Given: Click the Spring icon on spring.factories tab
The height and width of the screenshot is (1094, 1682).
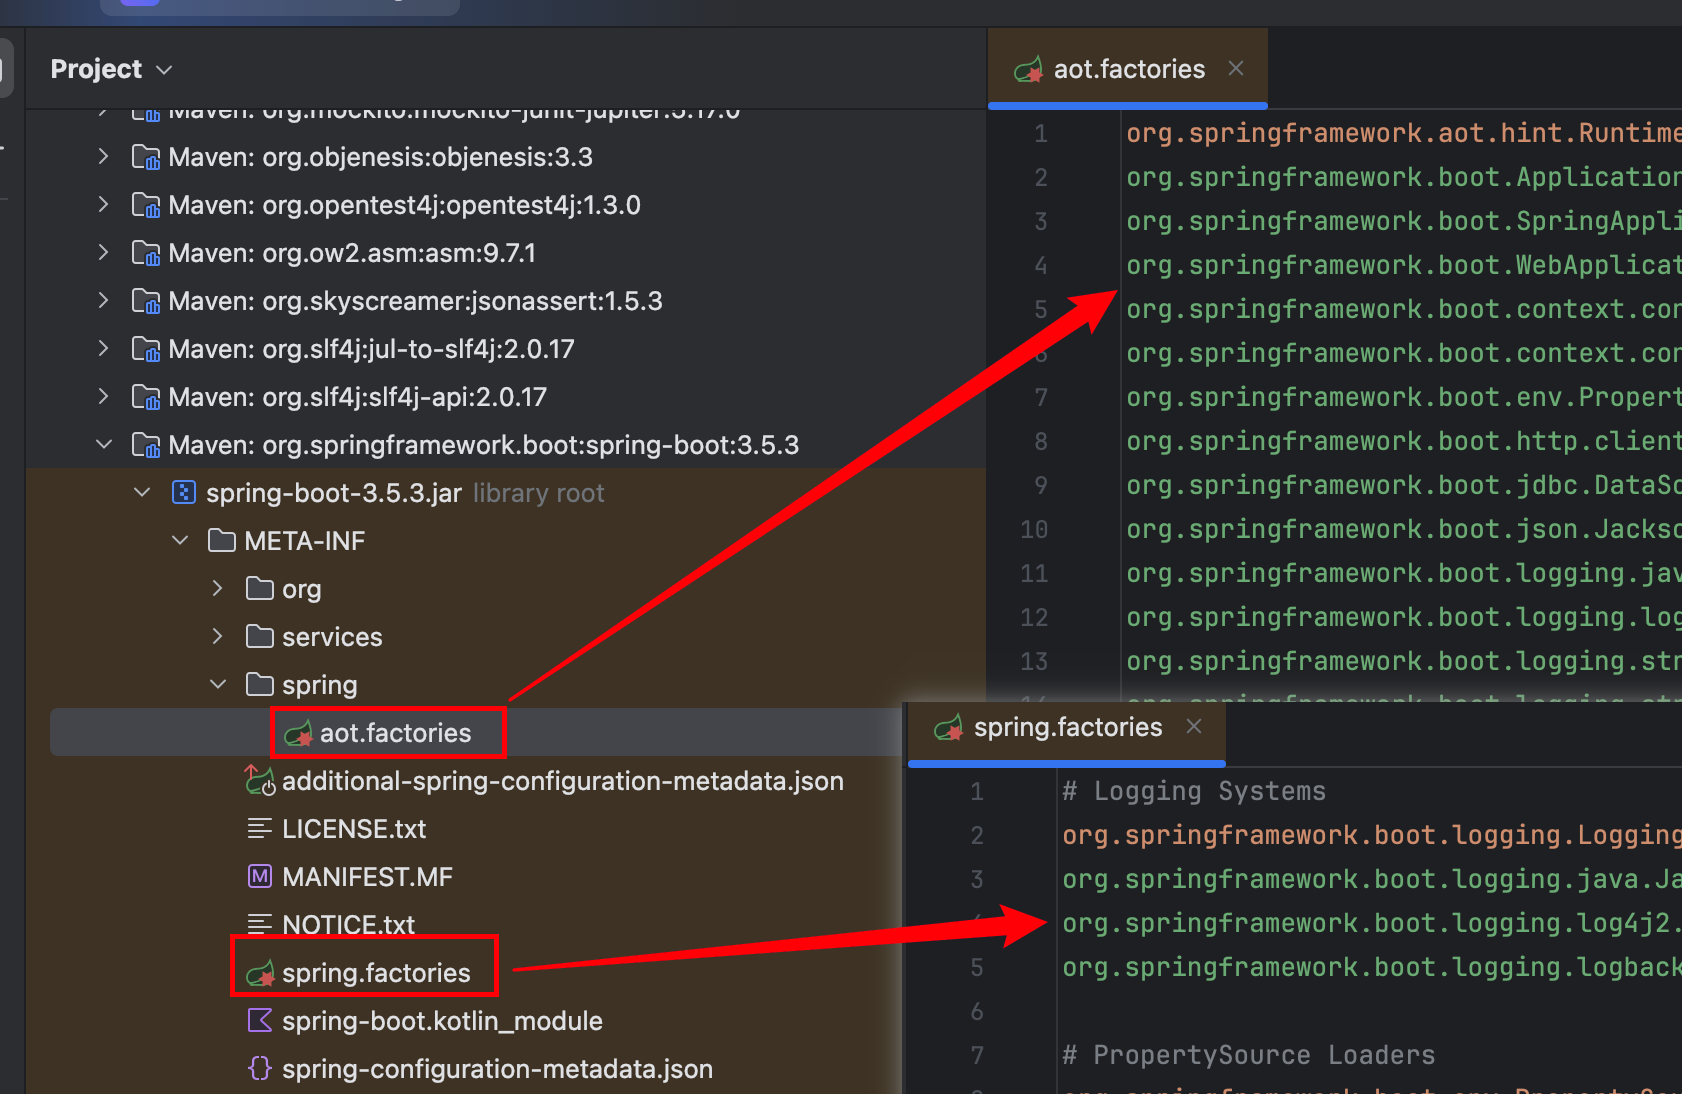Looking at the screenshot, I should pos(948,728).
